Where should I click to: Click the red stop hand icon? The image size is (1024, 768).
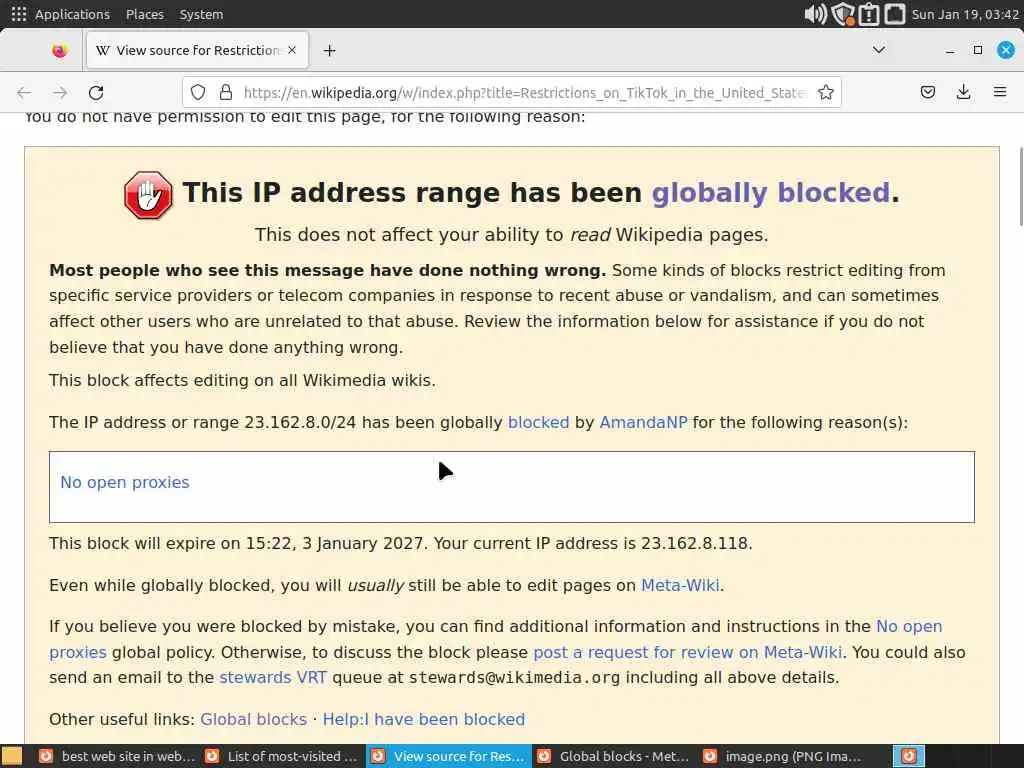pyautogui.click(x=148, y=195)
